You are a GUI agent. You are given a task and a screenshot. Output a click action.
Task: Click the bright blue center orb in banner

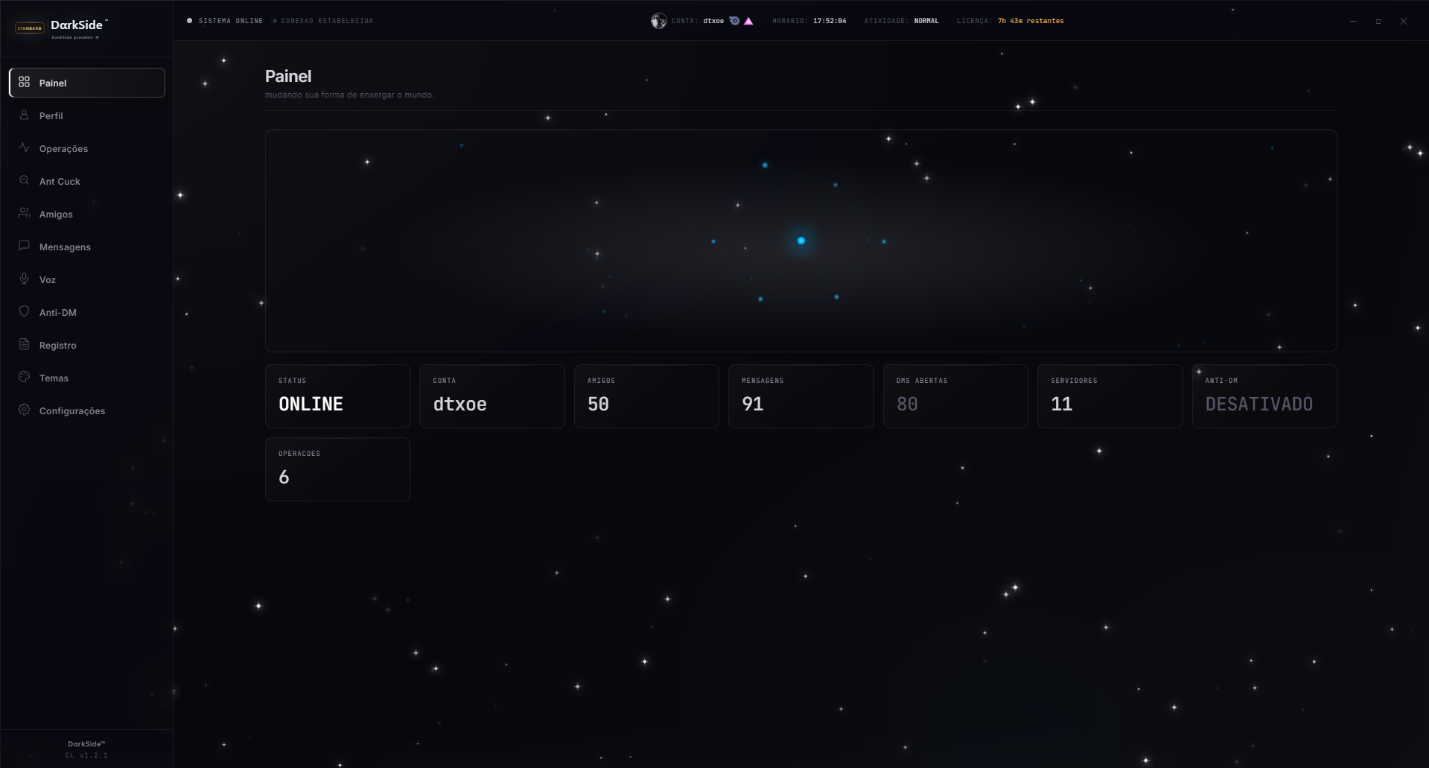[801, 240]
